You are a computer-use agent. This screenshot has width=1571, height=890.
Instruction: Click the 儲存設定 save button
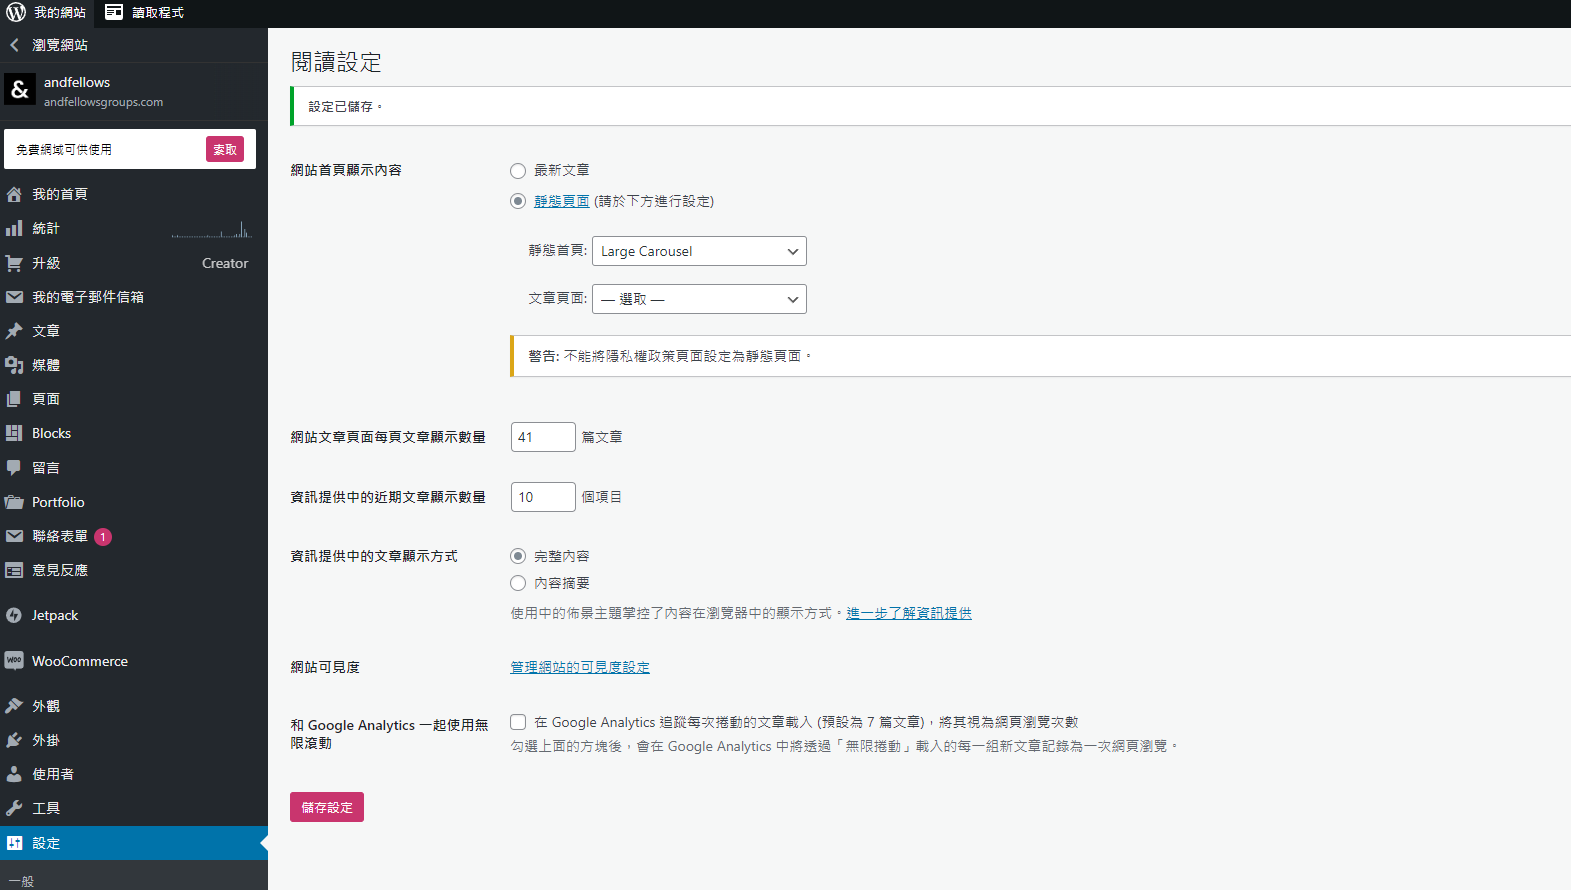327,807
